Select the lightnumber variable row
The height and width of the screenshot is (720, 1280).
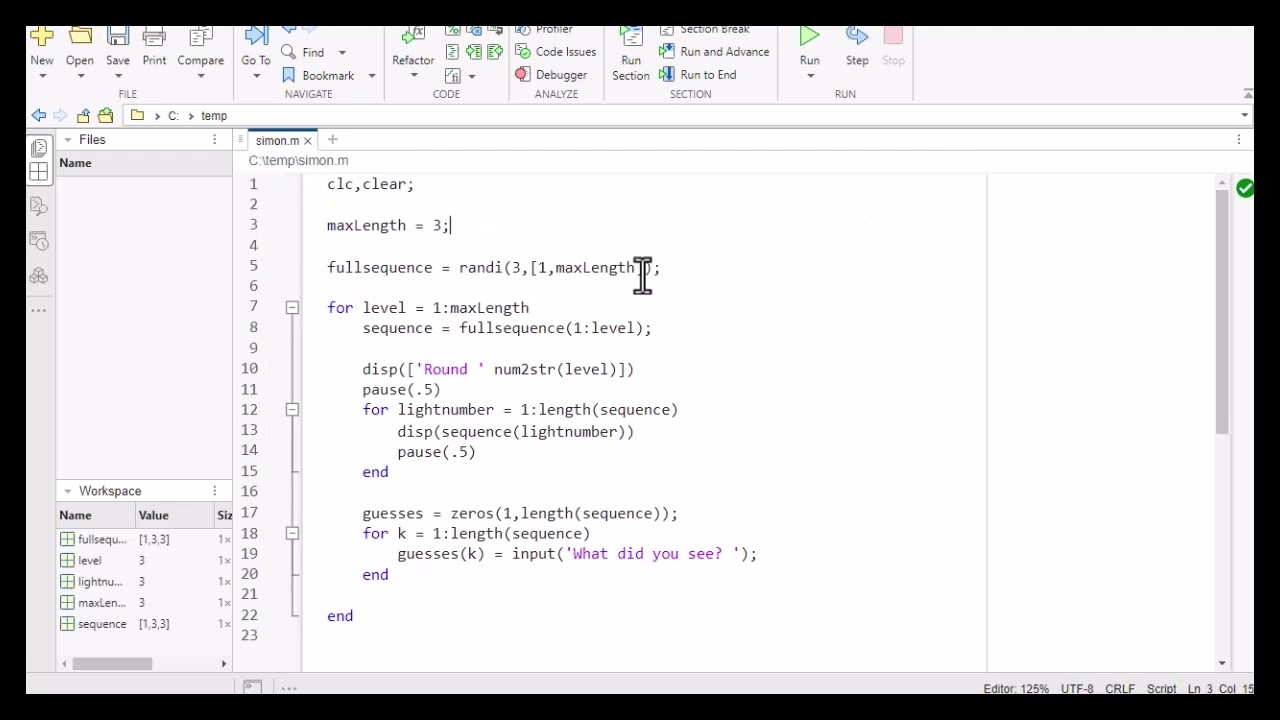point(144,582)
